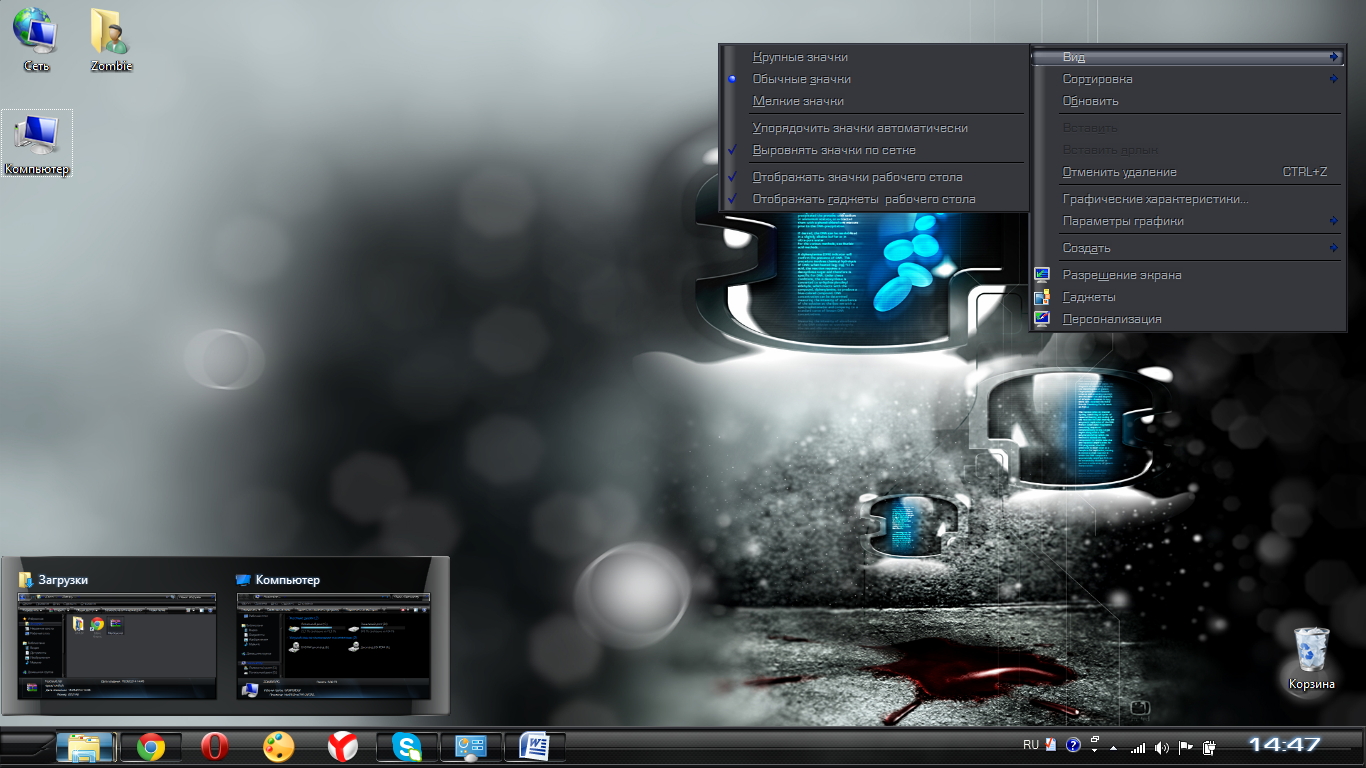Open Персонализация from the context menu
The width and height of the screenshot is (1366, 768).
click(1111, 319)
